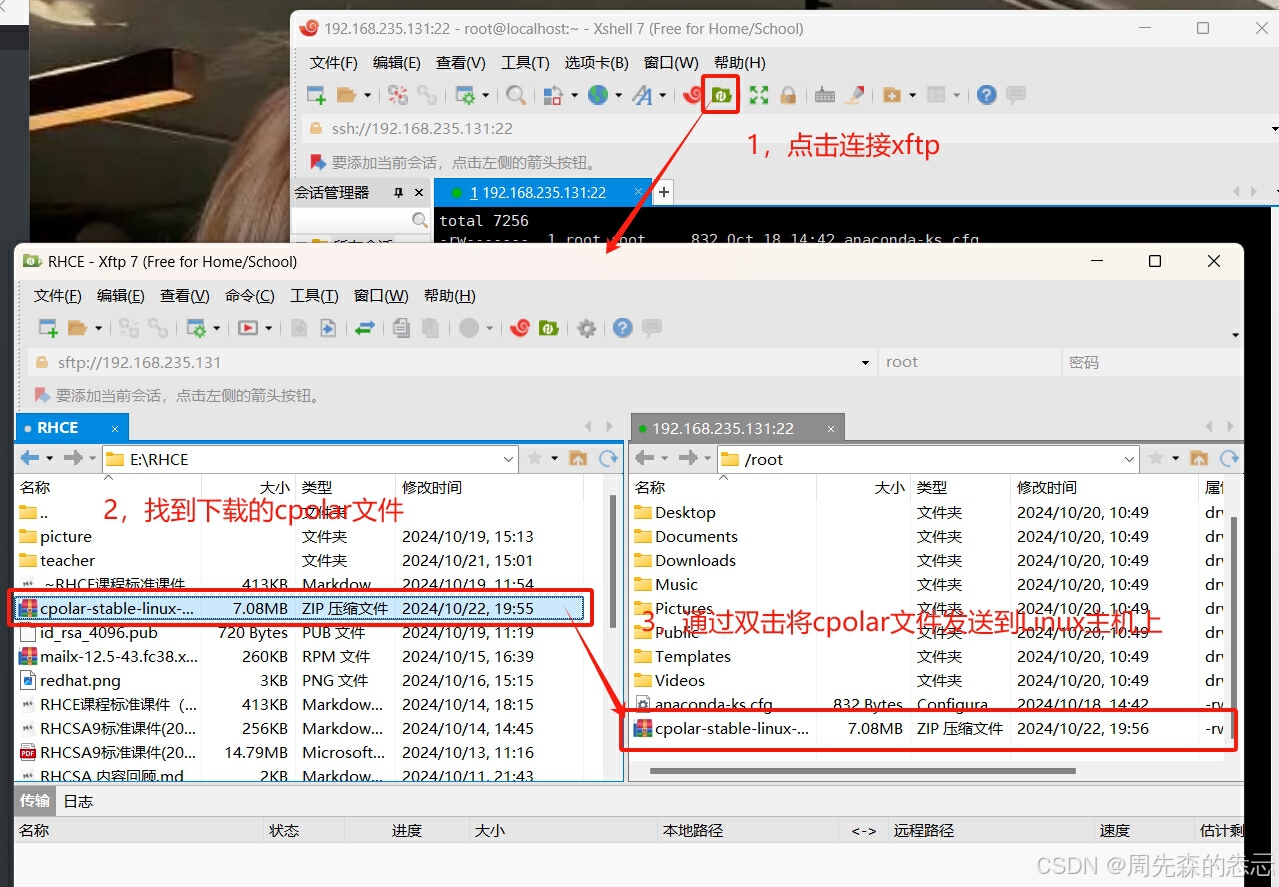Click the keyboard icon in Xshell toolbar
Screen dimensions: 1279x887
[x=825, y=95]
